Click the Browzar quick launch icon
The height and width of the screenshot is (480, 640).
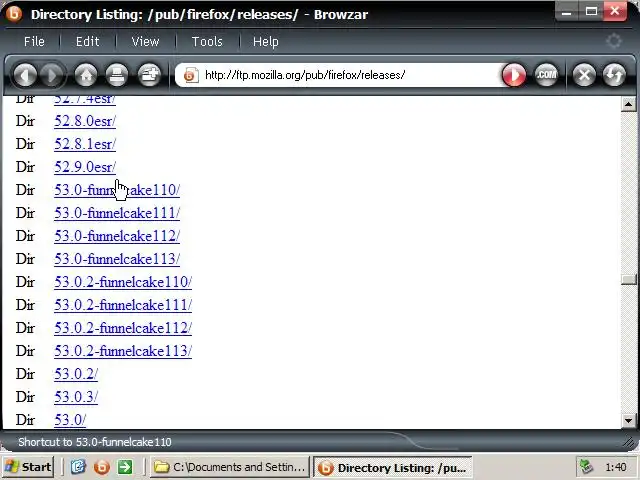(102, 467)
